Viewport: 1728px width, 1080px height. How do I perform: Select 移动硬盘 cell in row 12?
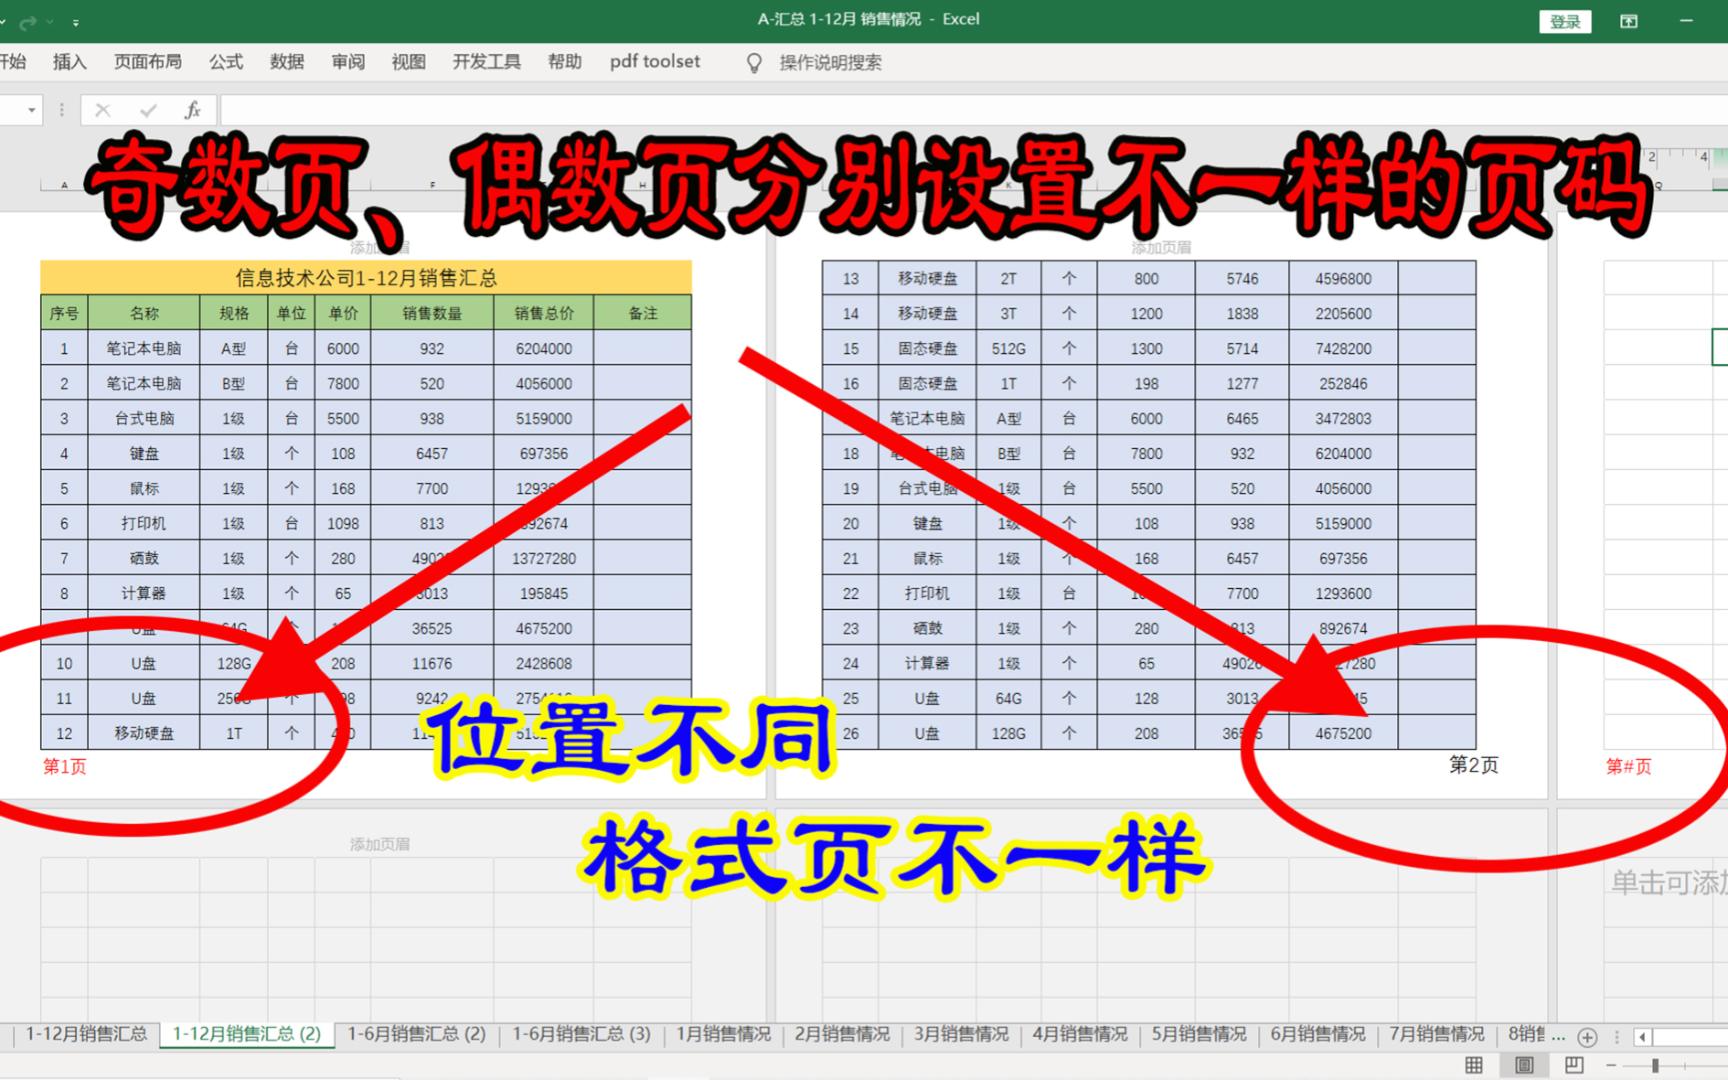click(144, 733)
